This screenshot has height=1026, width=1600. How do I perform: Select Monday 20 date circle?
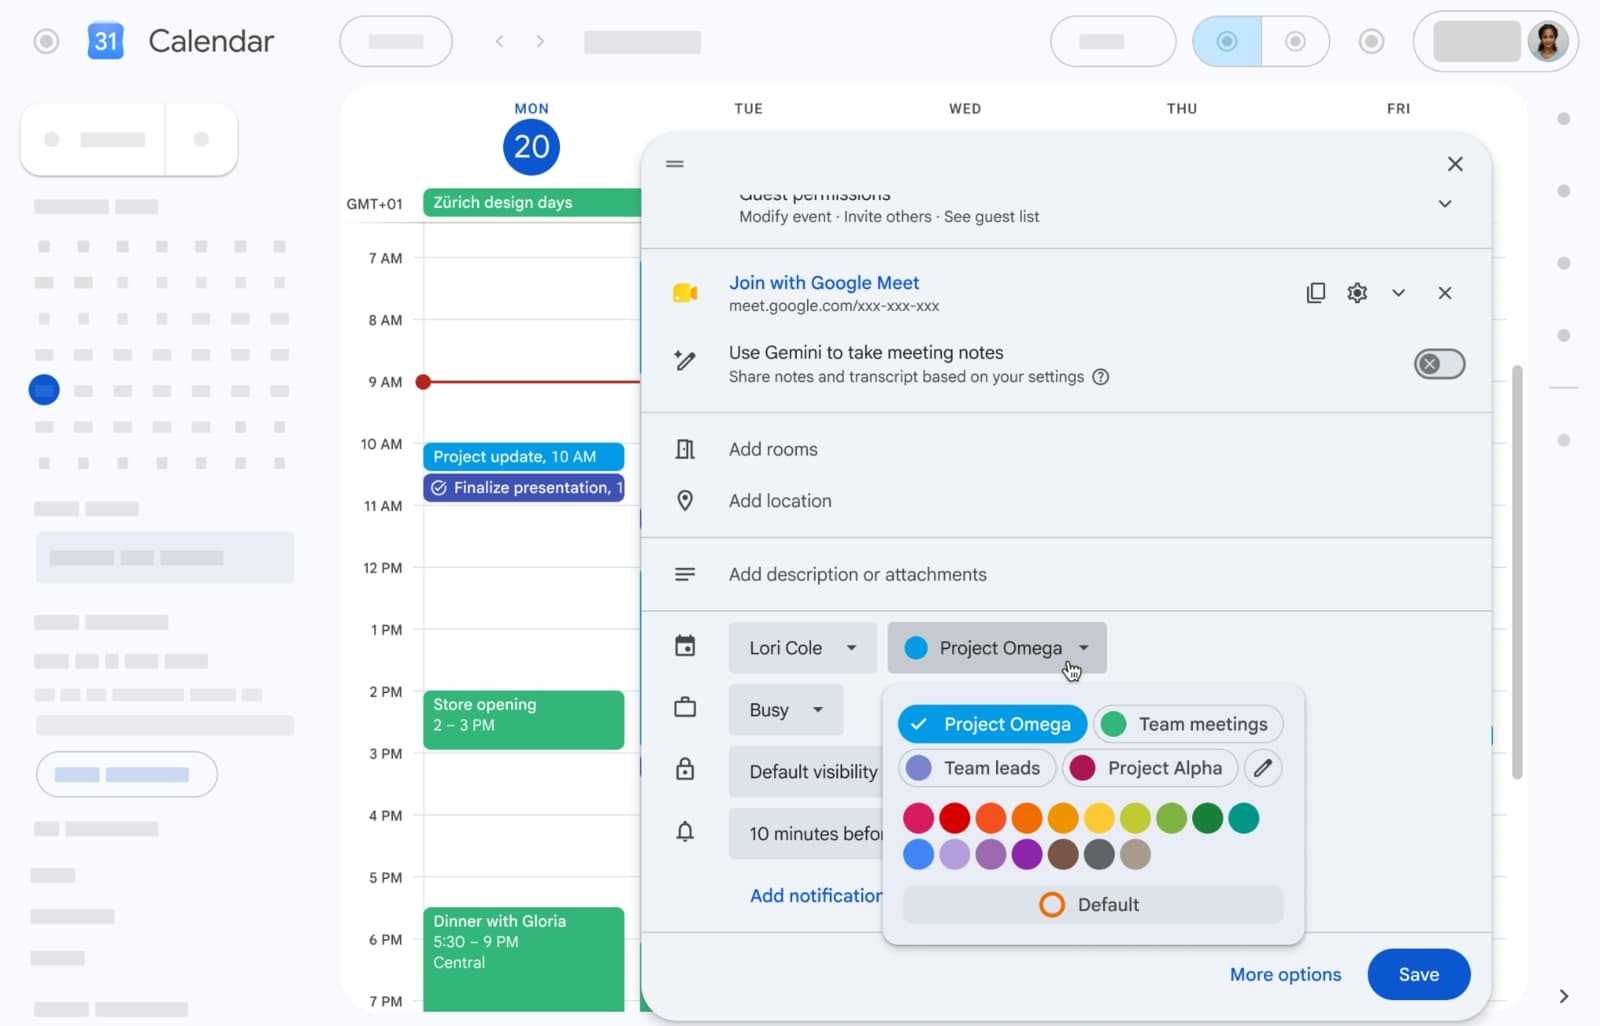point(531,147)
